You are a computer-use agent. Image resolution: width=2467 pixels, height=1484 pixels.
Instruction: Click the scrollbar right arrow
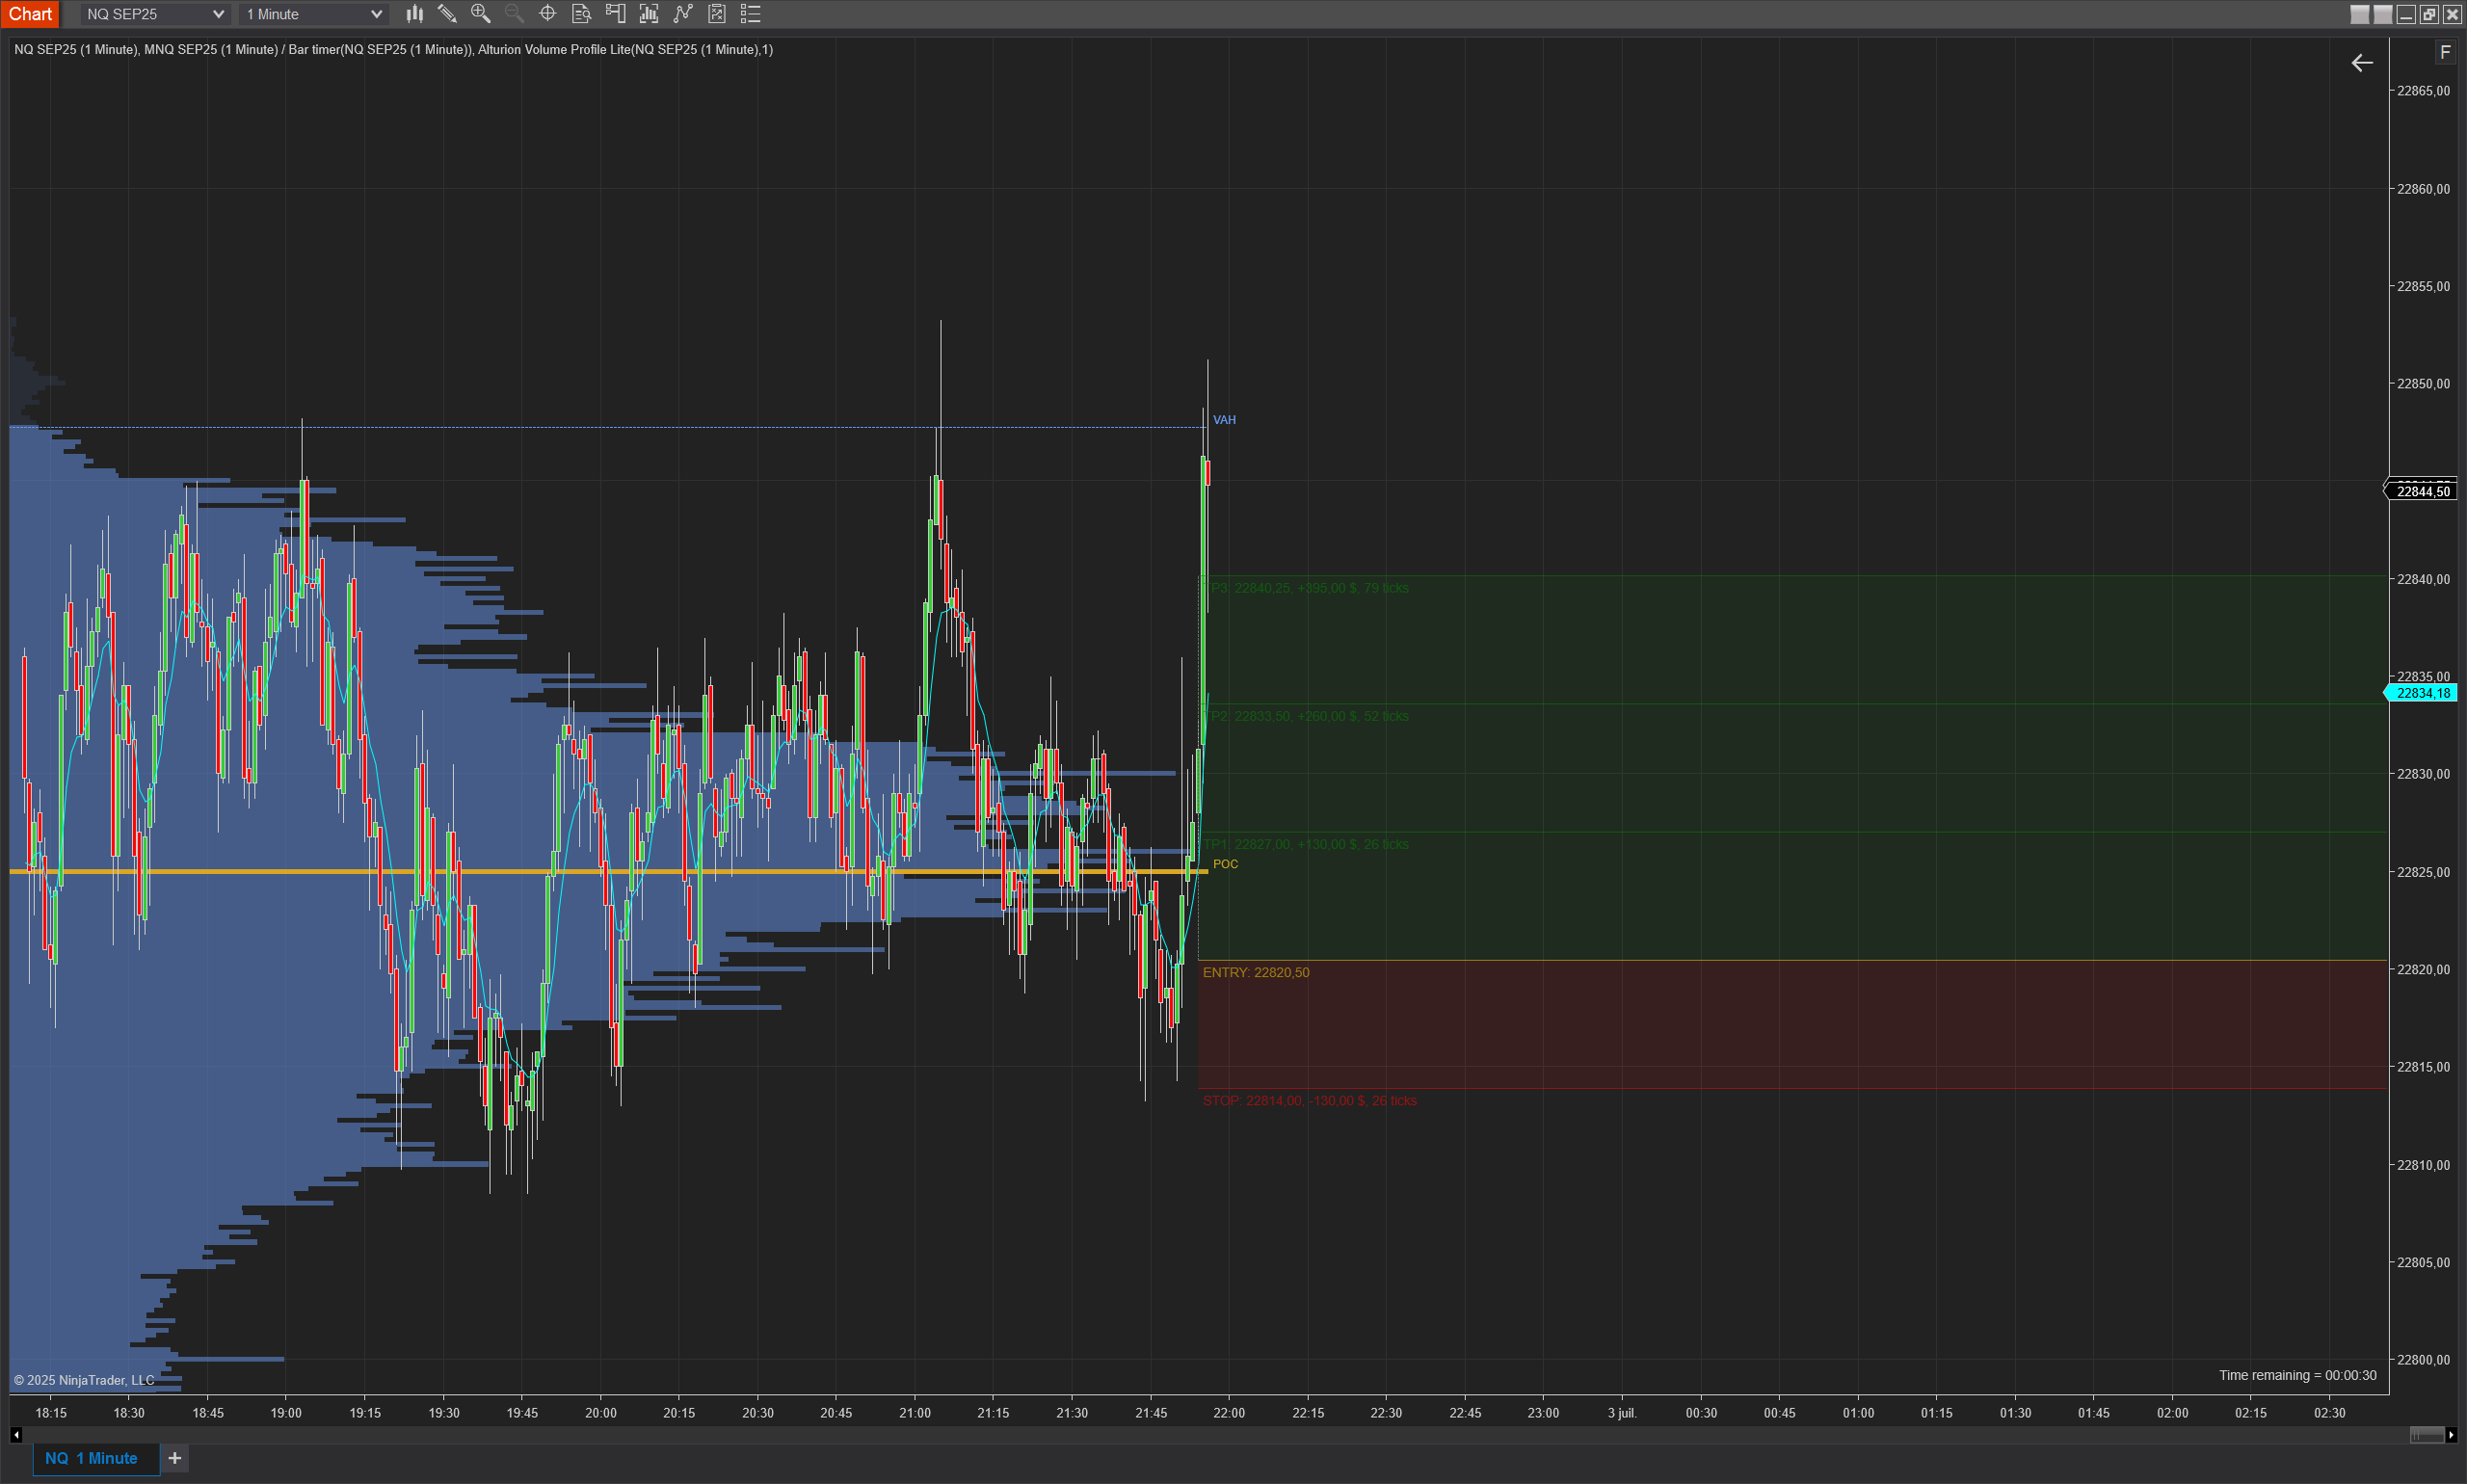pos(2450,1435)
